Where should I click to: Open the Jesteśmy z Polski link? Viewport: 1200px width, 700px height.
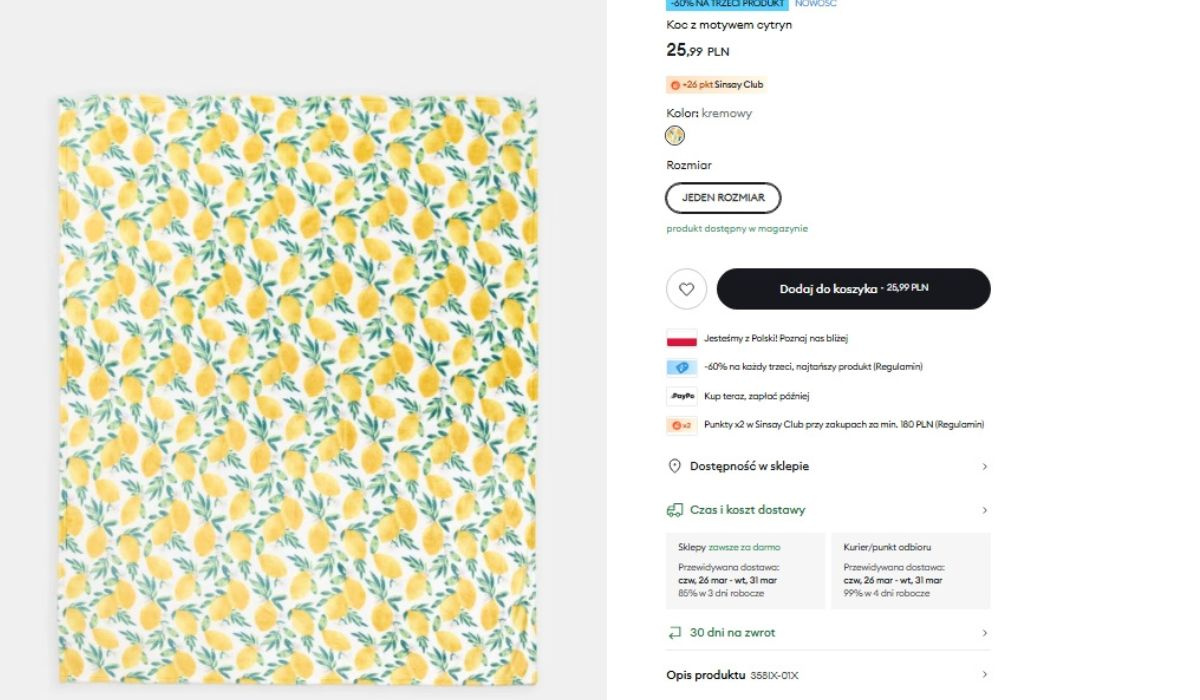[x=775, y=338]
